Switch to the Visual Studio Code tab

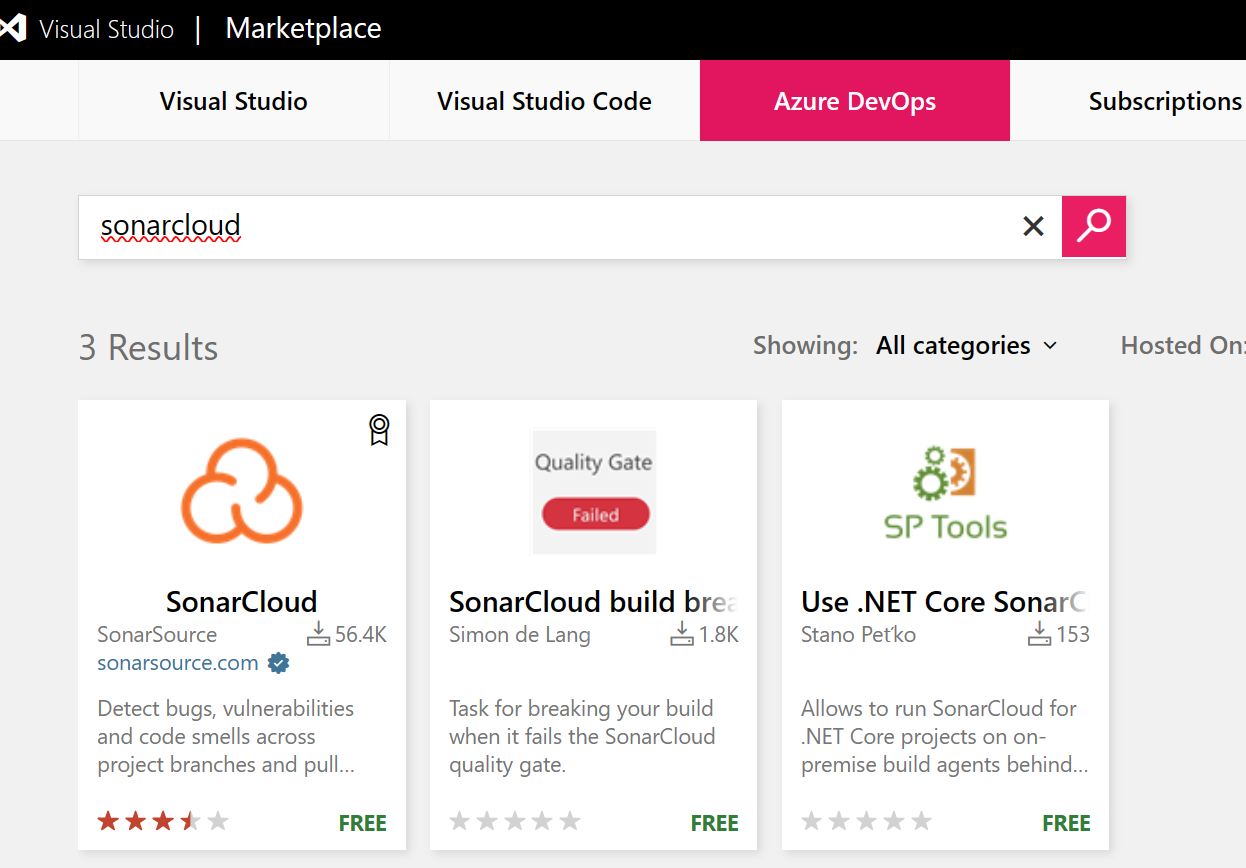pyautogui.click(x=544, y=101)
